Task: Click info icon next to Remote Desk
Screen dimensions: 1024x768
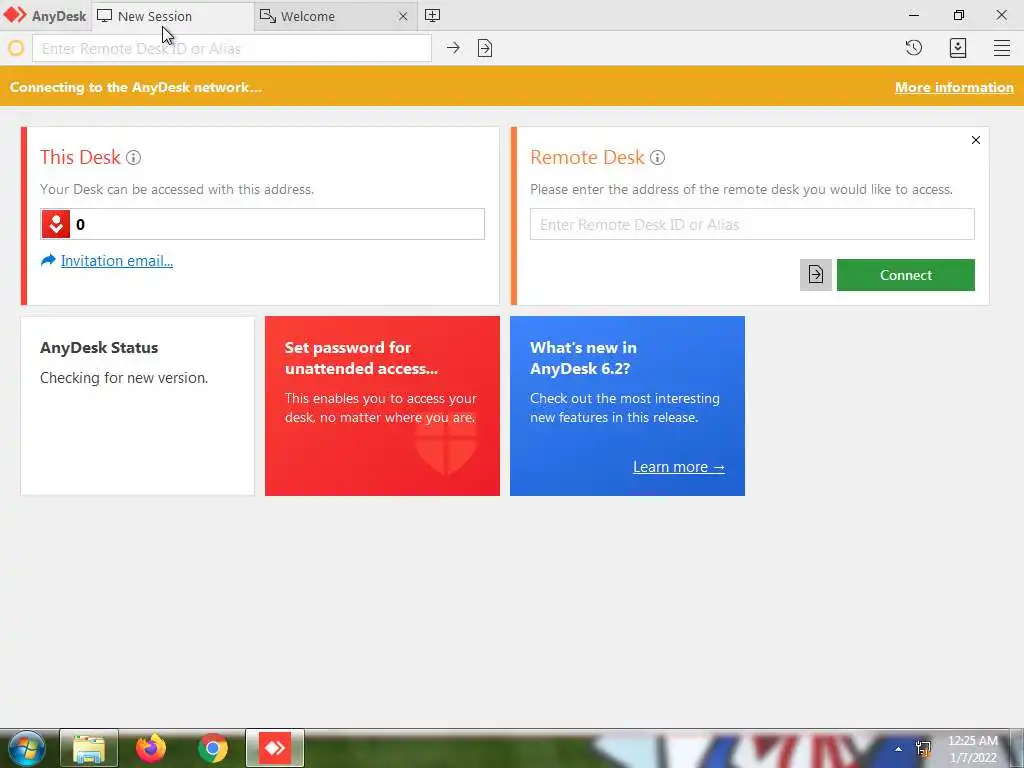Action: 658,157
